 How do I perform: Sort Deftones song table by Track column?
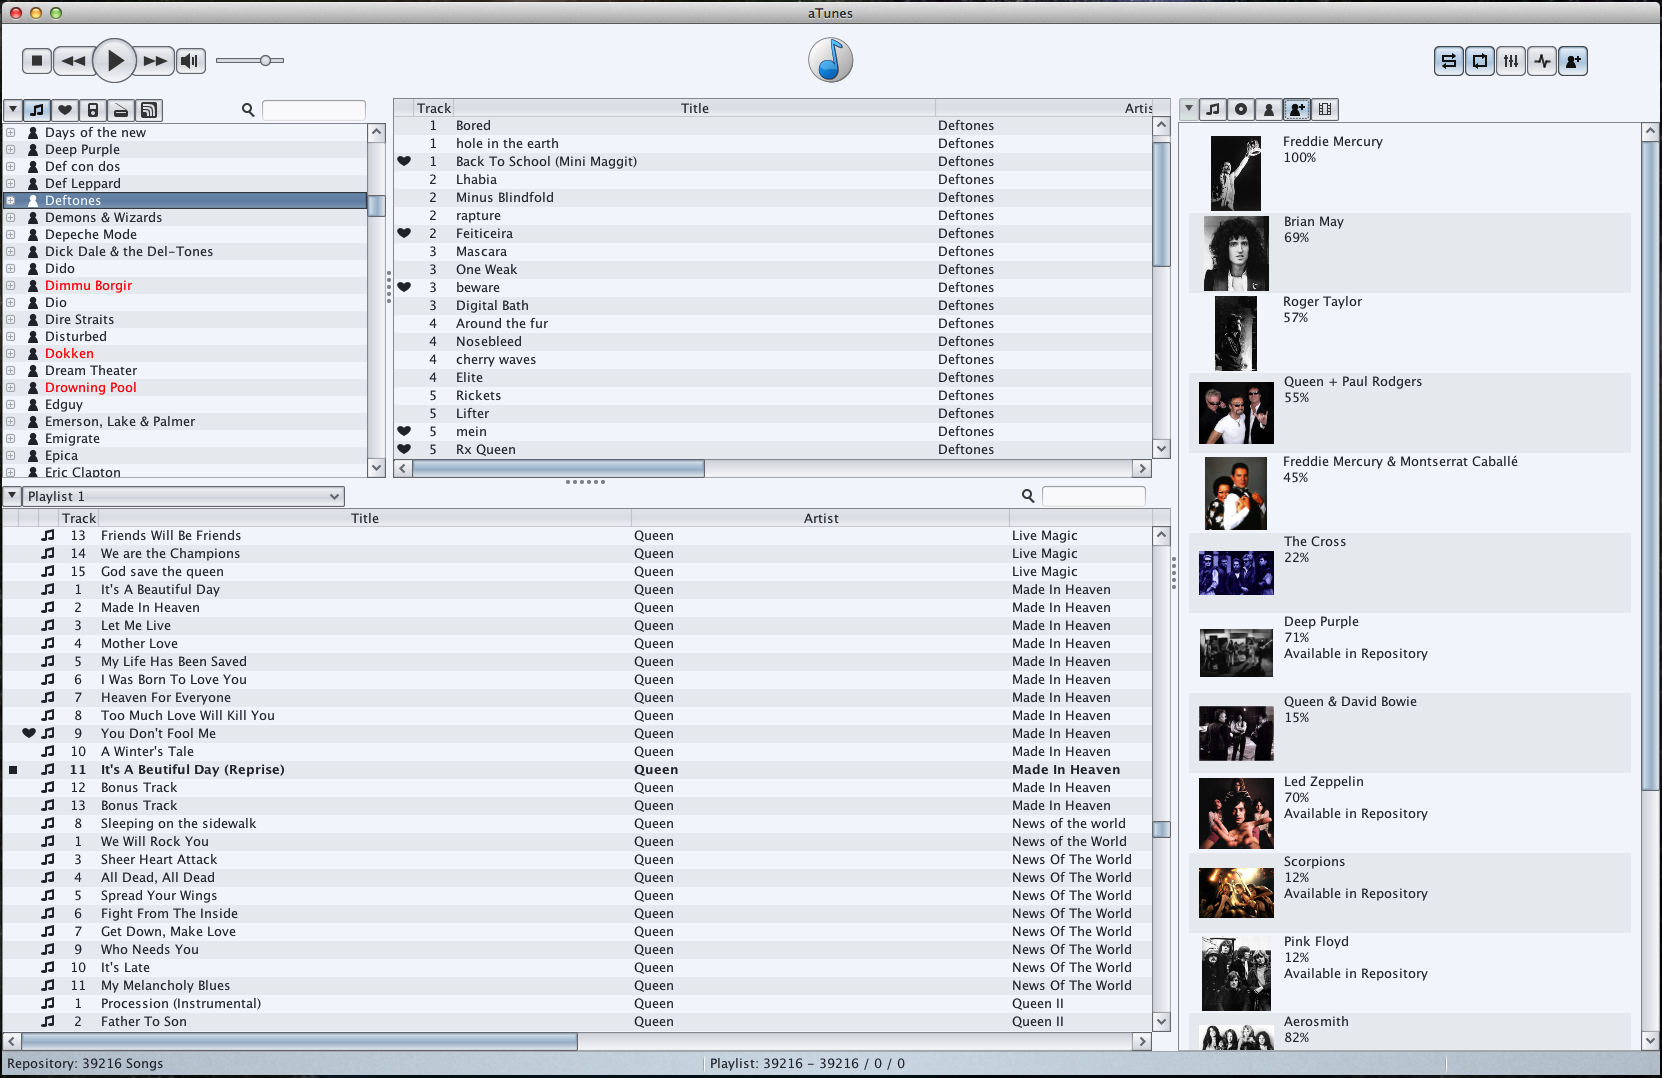434,108
